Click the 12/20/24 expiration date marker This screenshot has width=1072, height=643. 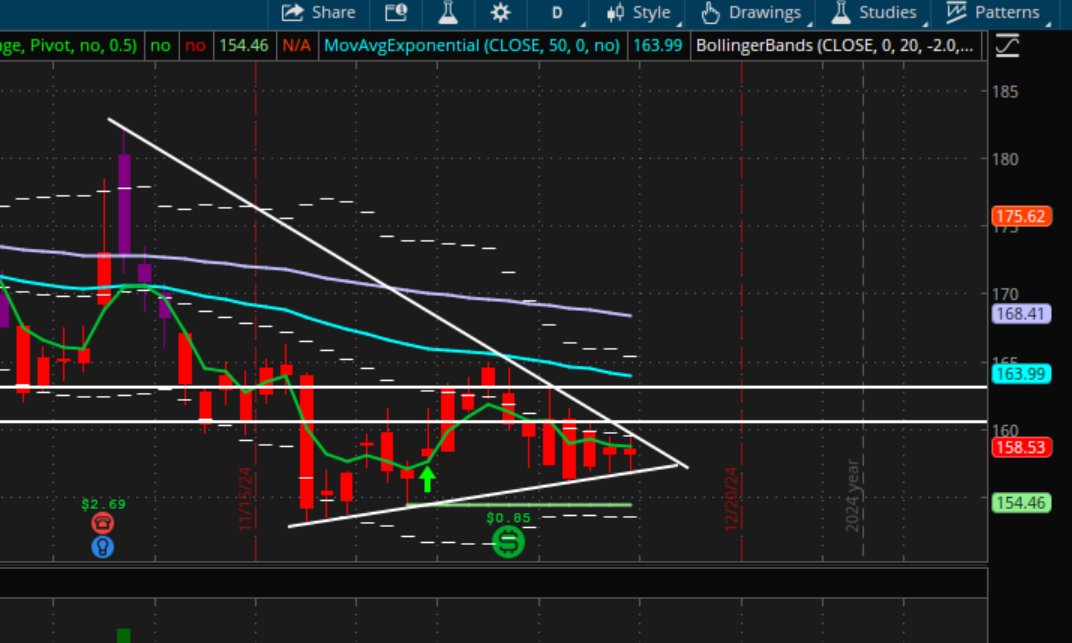(732, 499)
